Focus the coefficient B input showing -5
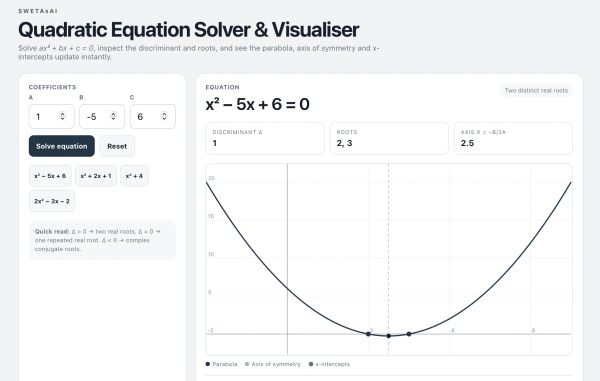 (x=102, y=116)
